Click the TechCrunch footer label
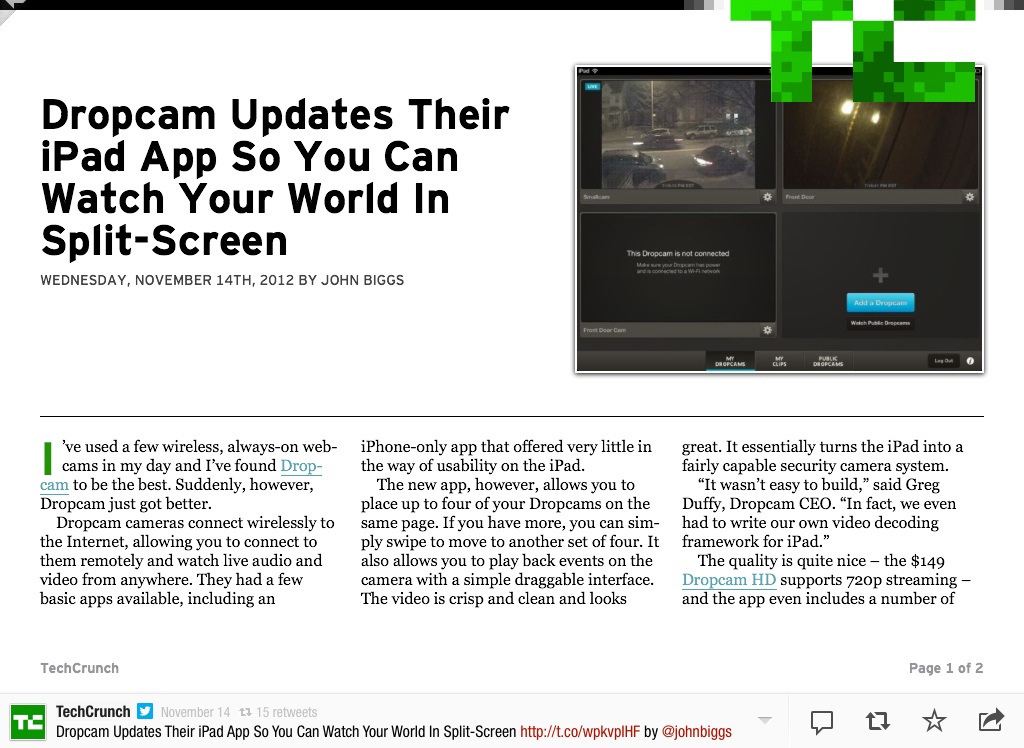Image resolution: width=1024 pixels, height=748 pixels. [80, 668]
